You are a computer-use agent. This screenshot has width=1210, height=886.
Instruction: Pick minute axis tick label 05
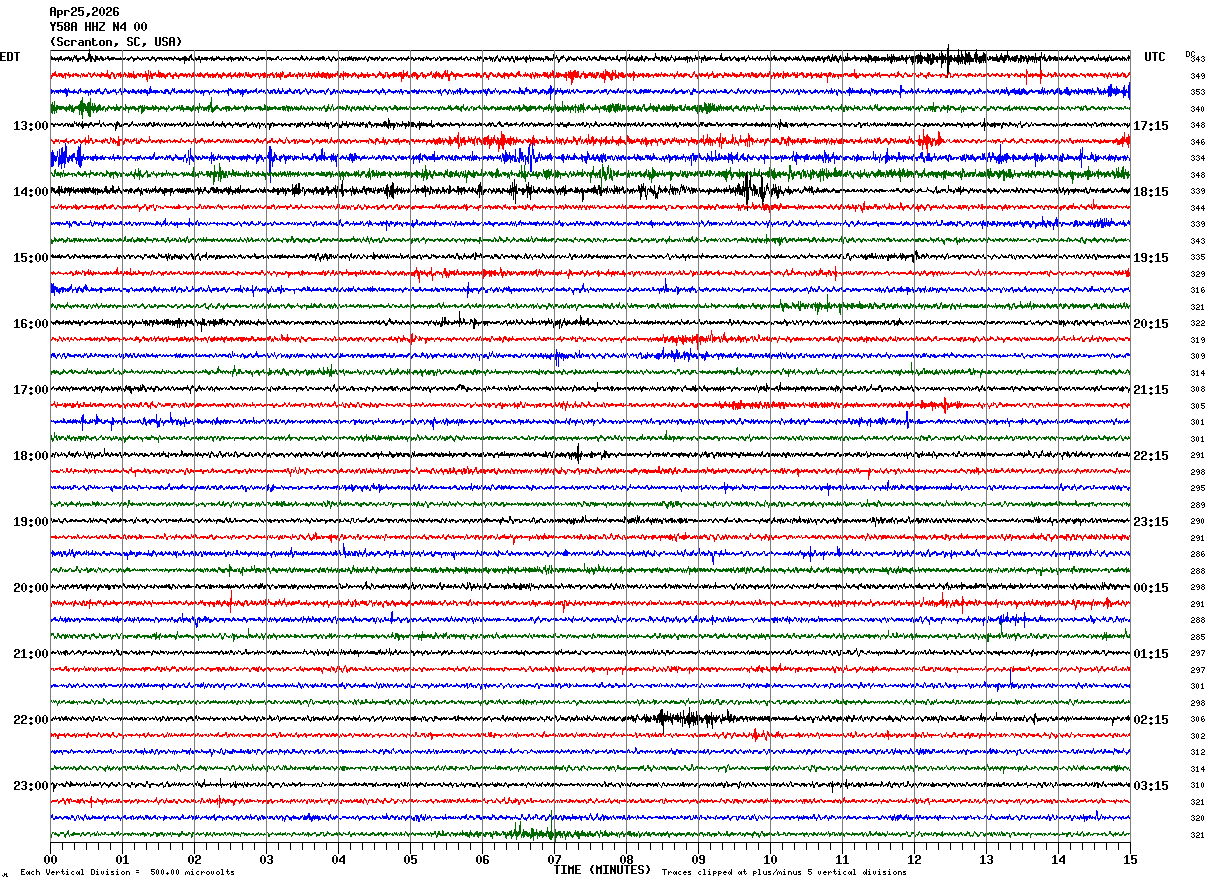tap(410, 859)
